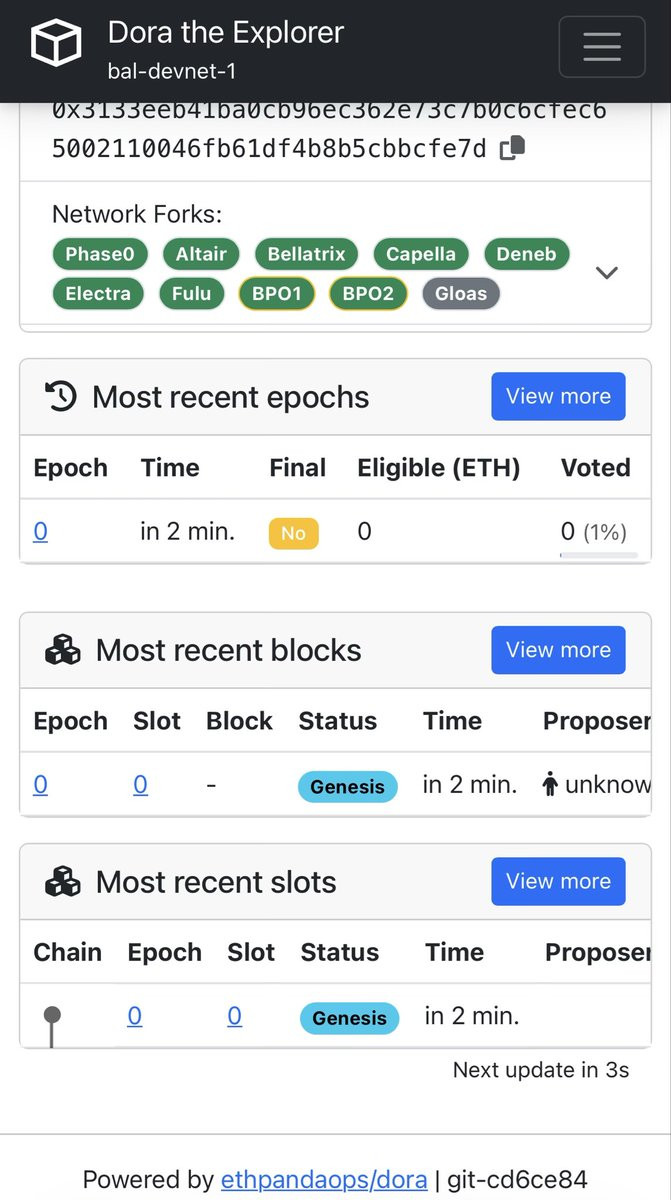671x1200 pixels.
Task: View more recent epochs
Action: [x=558, y=396]
